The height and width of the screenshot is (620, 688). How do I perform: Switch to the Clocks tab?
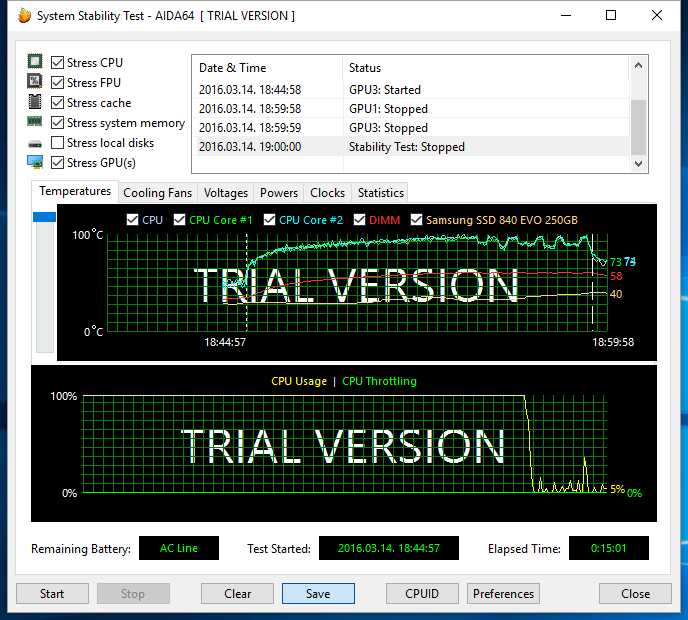tap(327, 193)
